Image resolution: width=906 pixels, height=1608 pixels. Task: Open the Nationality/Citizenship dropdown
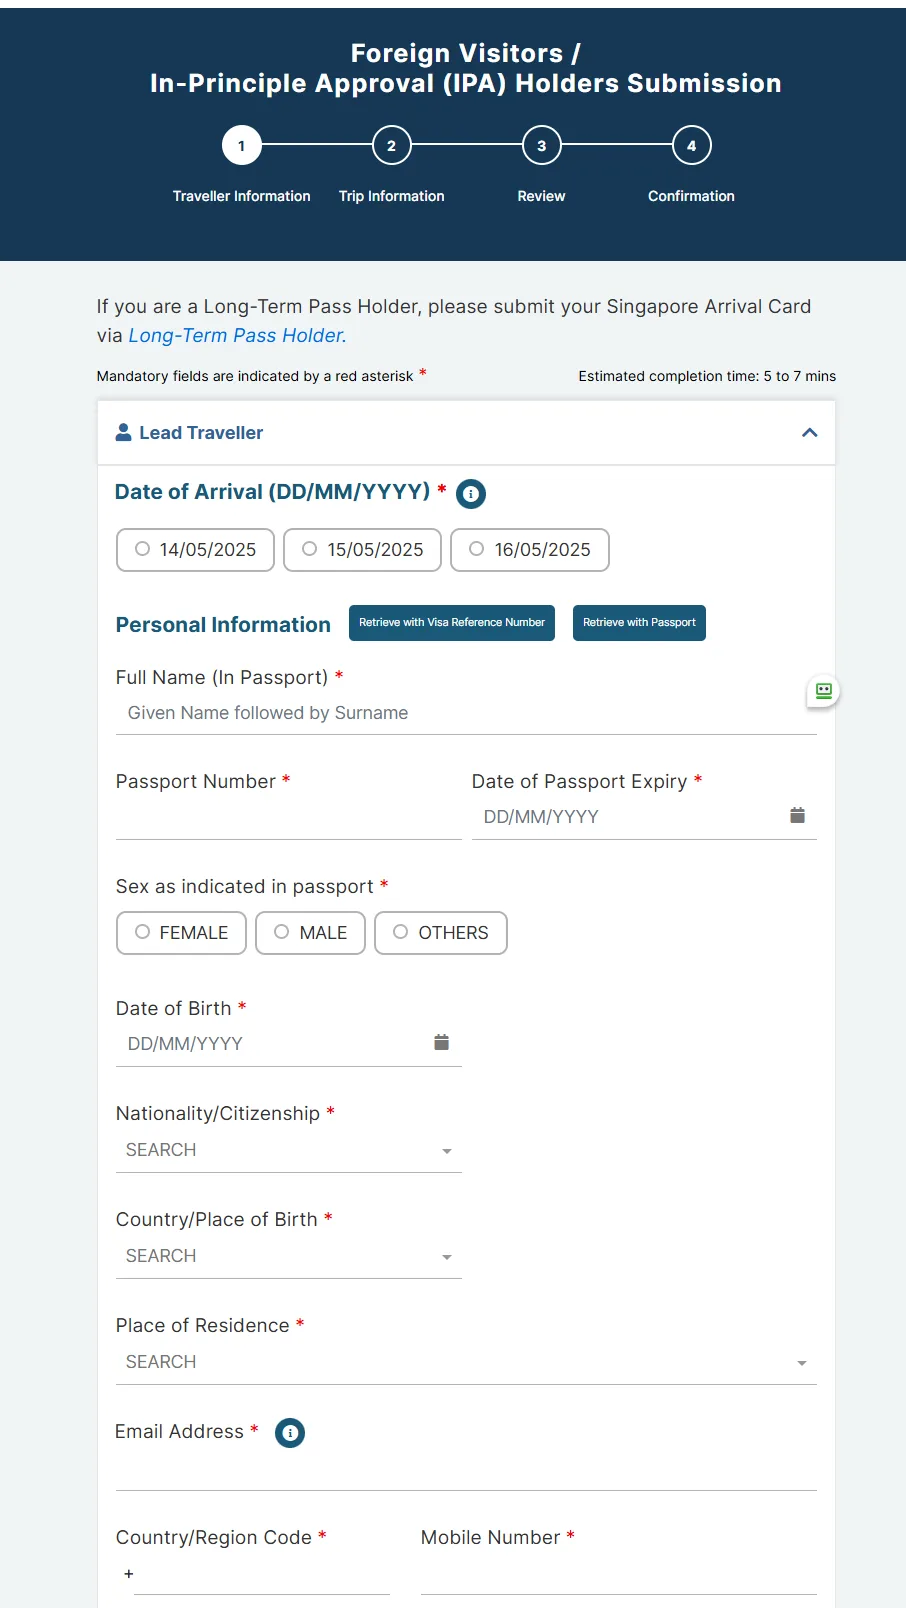[x=288, y=1151]
